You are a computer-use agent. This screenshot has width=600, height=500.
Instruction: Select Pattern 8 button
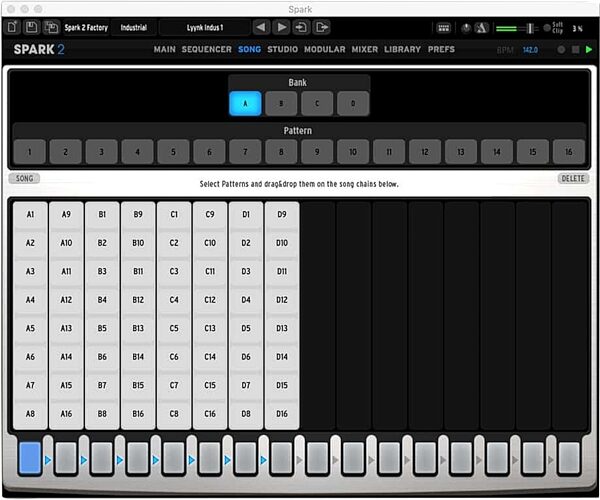281,152
